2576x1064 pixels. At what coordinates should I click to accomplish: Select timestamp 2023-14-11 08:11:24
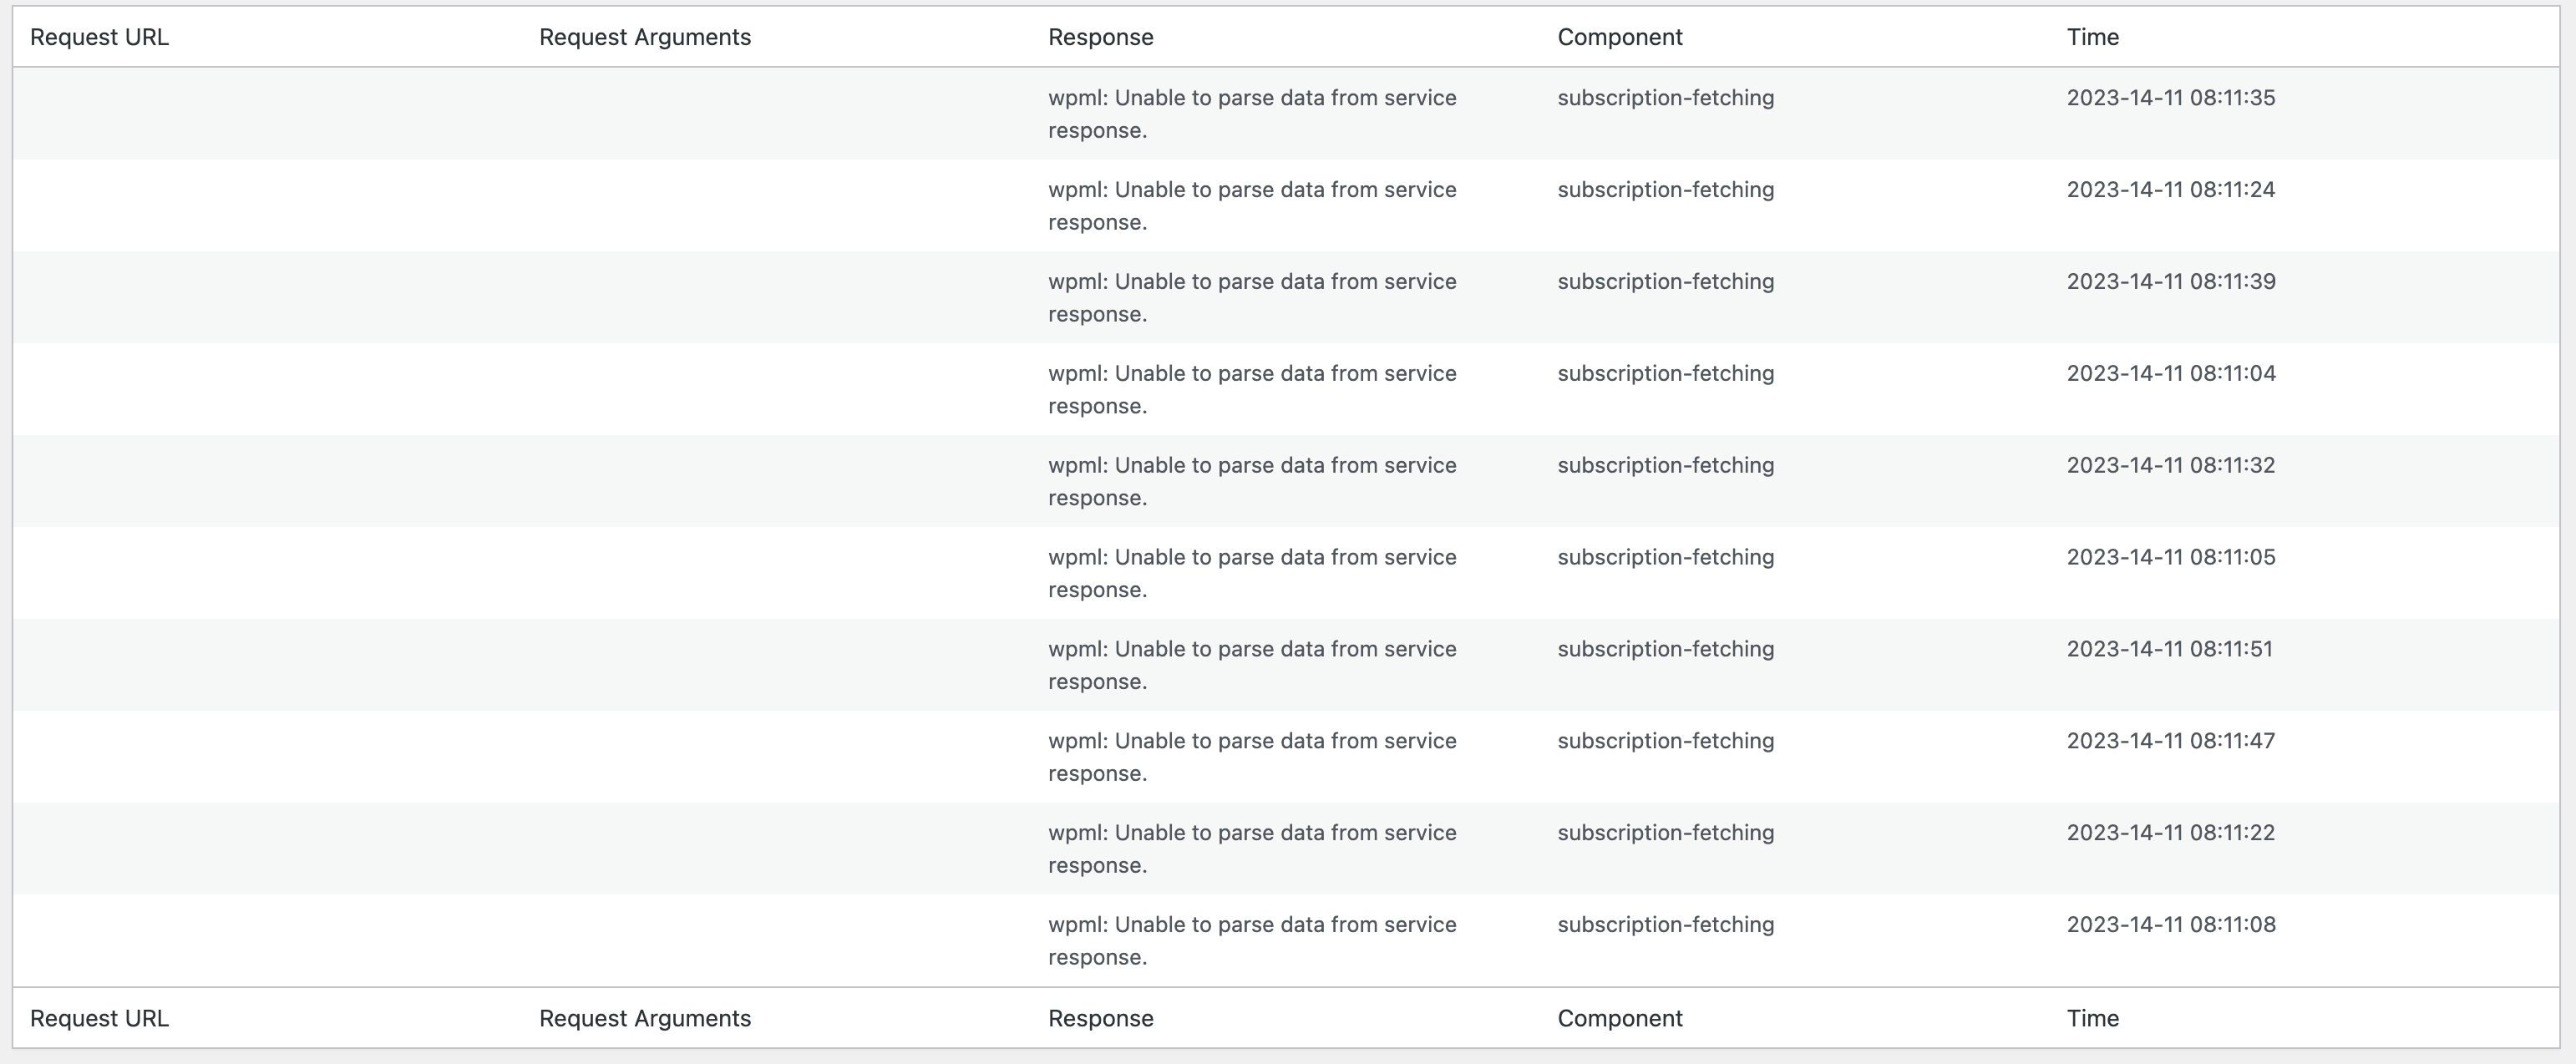pyautogui.click(x=2171, y=190)
